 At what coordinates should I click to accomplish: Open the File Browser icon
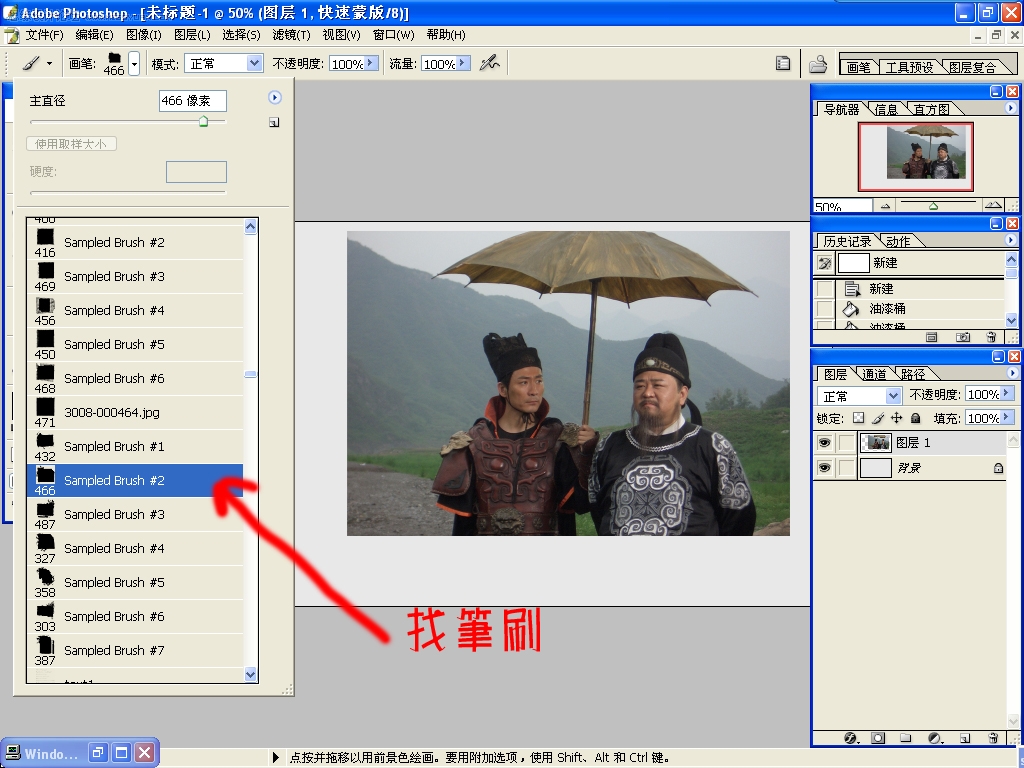[x=818, y=63]
